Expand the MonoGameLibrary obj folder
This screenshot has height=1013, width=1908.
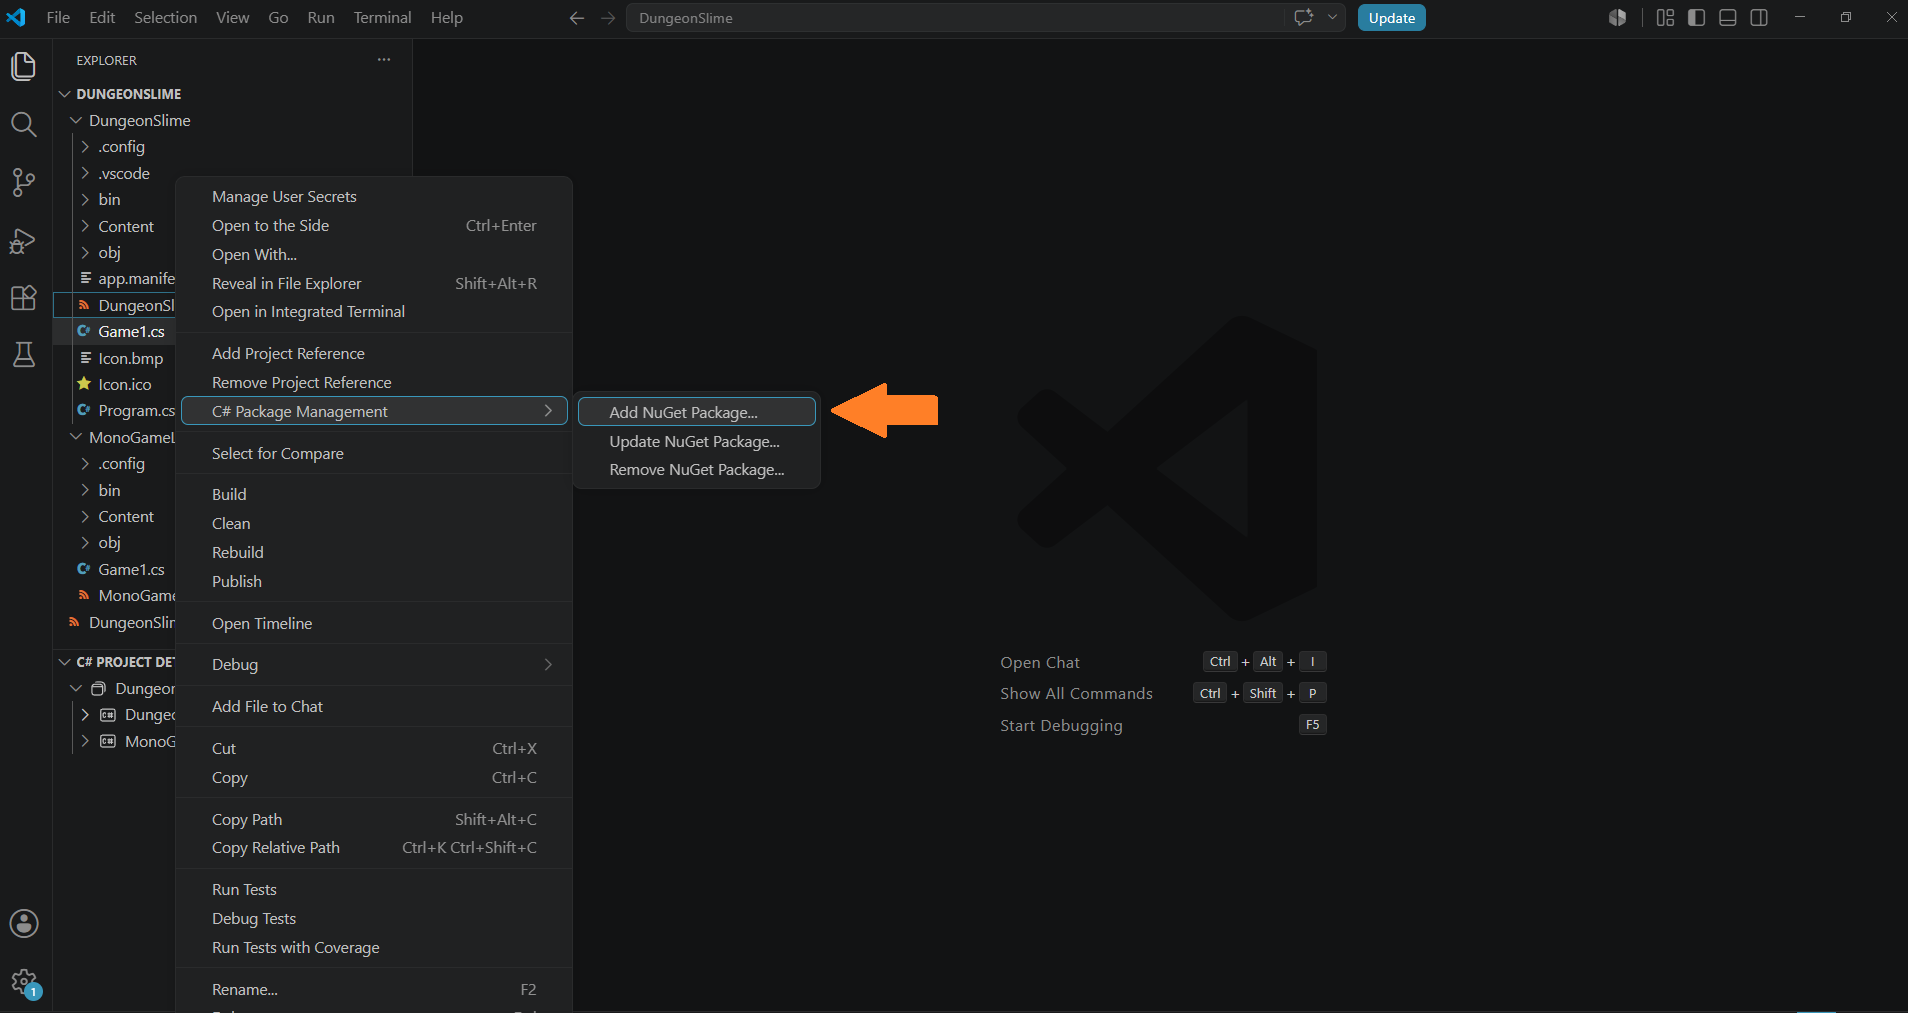pos(85,543)
